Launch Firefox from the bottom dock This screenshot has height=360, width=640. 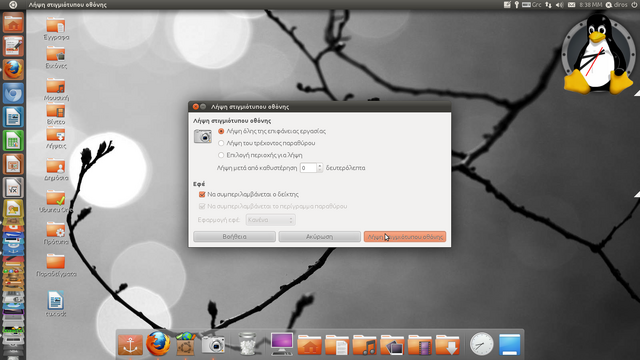tap(158, 344)
